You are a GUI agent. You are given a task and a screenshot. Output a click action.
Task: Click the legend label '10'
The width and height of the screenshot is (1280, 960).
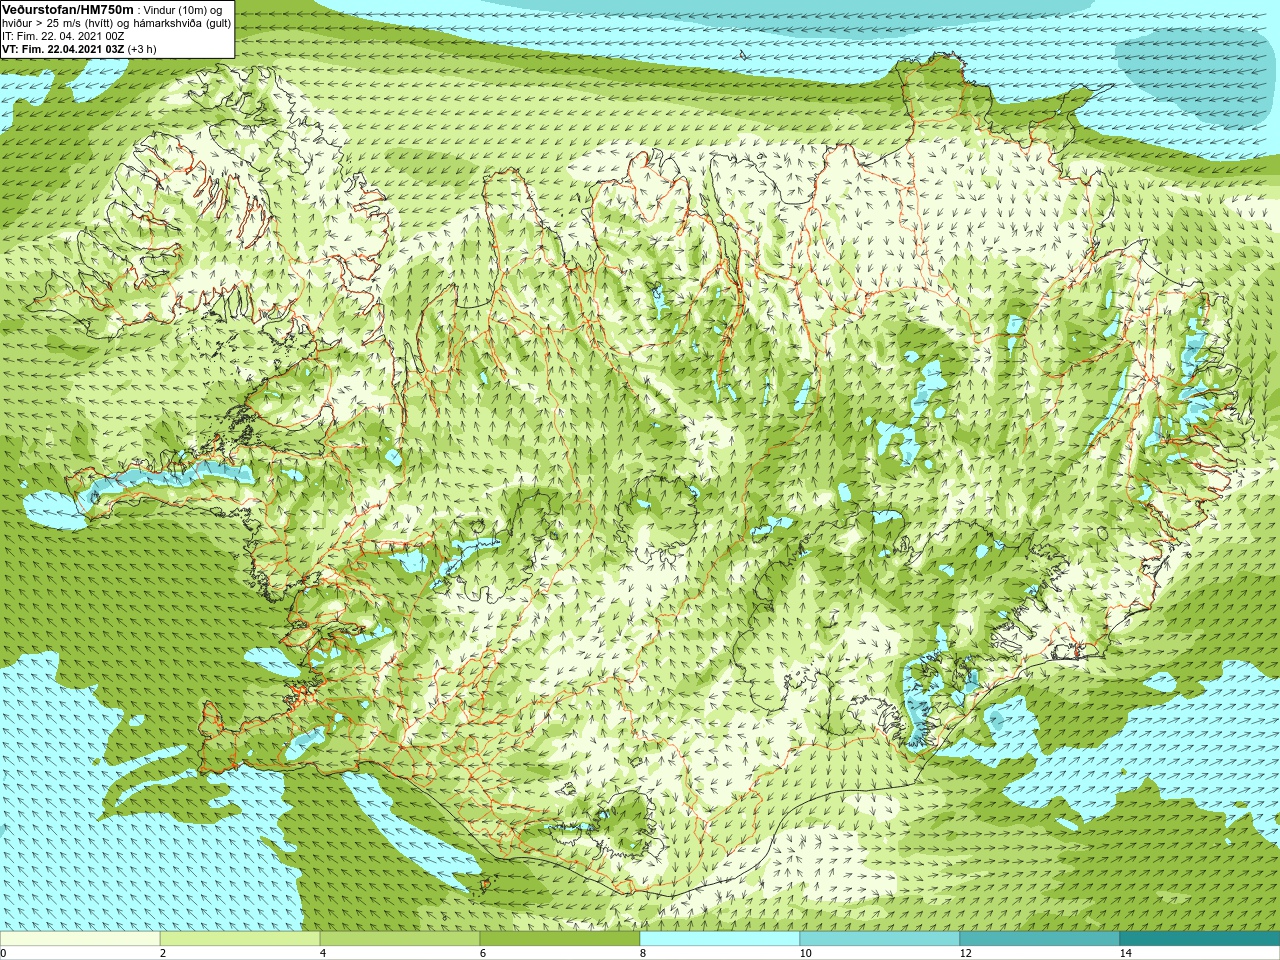(805, 953)
